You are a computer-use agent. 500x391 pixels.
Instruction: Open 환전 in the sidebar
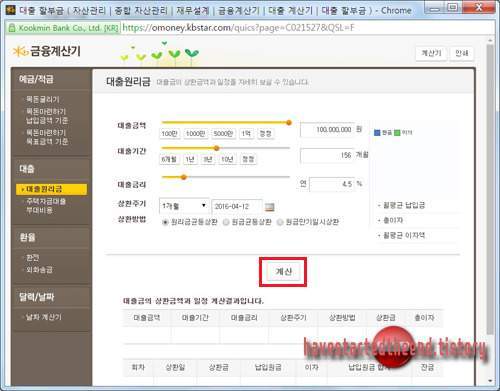[32, 257]
